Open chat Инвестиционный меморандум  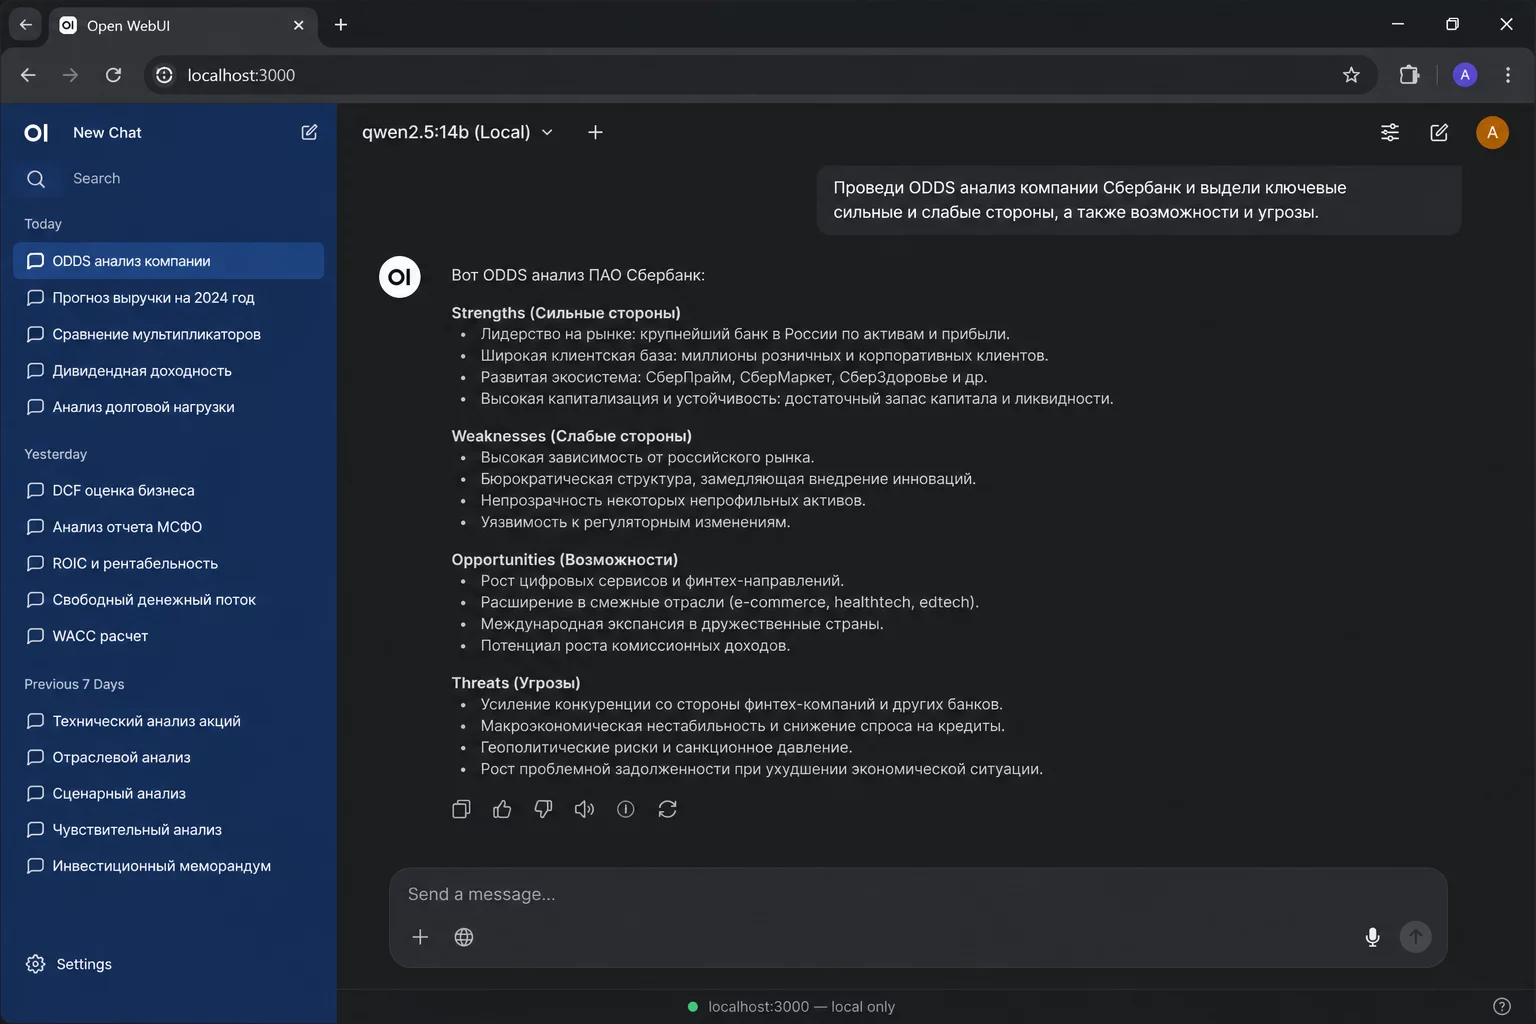pyautogui.click(x=169, y=866)
